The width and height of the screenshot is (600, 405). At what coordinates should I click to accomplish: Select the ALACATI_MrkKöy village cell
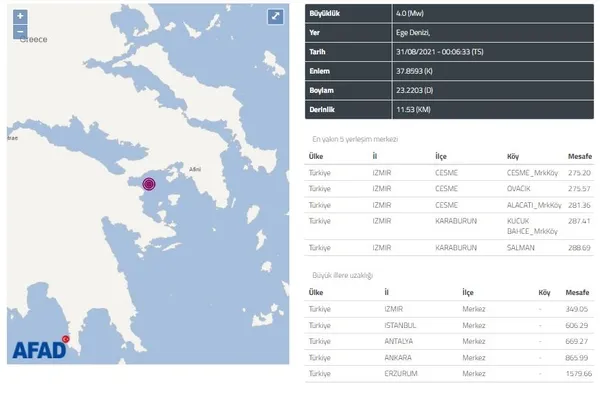[x=534, y=205]
